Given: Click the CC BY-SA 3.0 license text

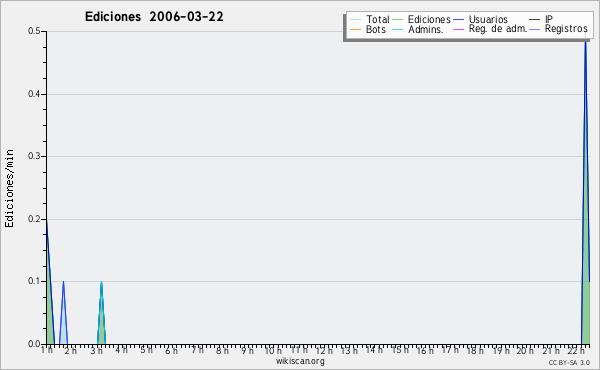Looking at the screenshot, I should click(x=569, y=363).
